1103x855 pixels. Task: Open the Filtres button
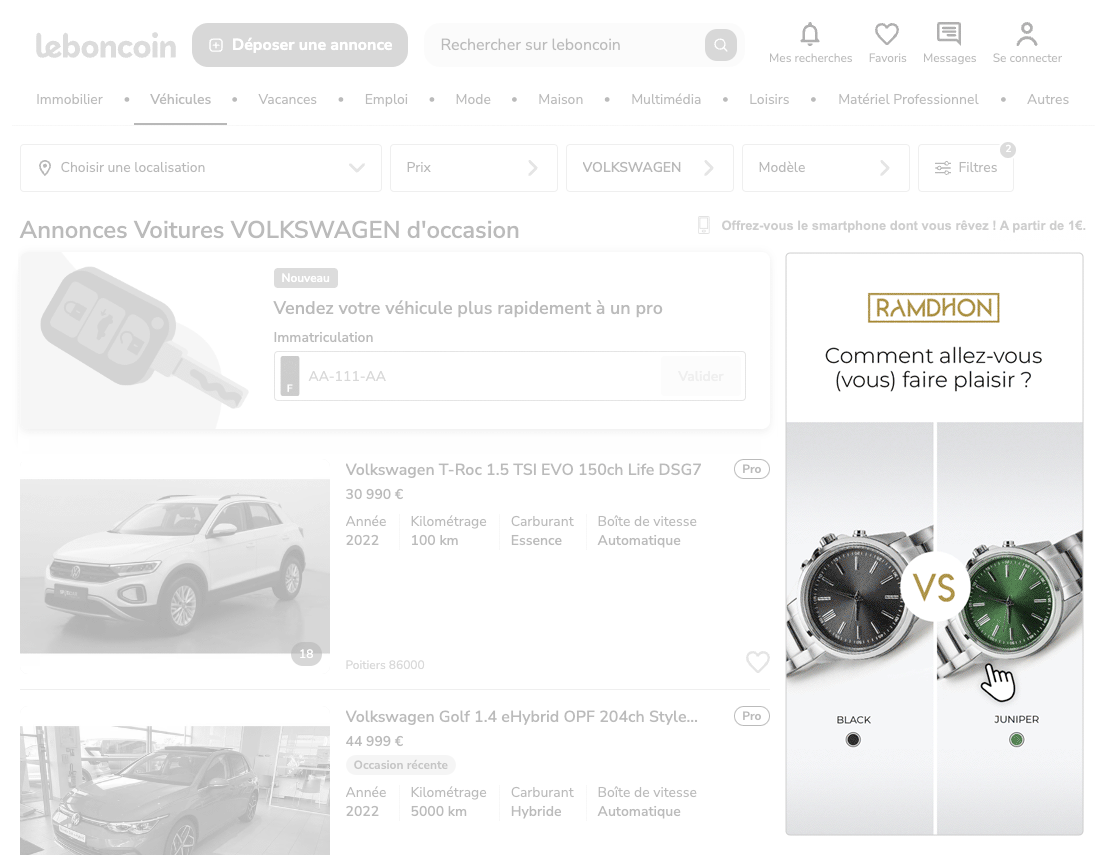965,168
